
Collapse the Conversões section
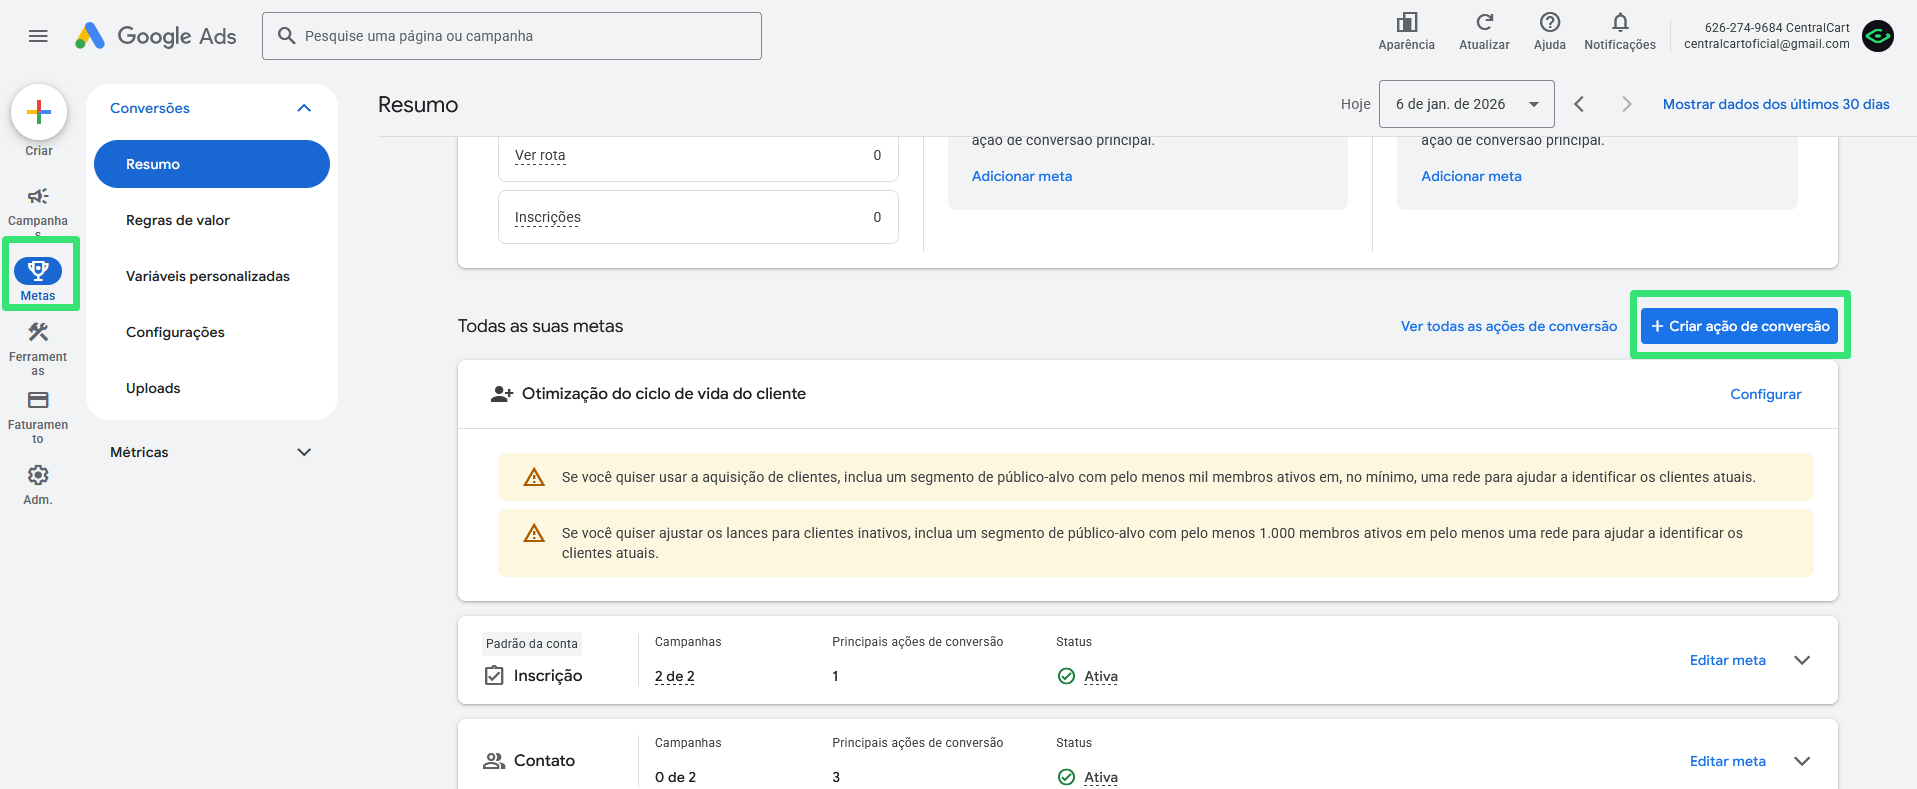(304, 108)
